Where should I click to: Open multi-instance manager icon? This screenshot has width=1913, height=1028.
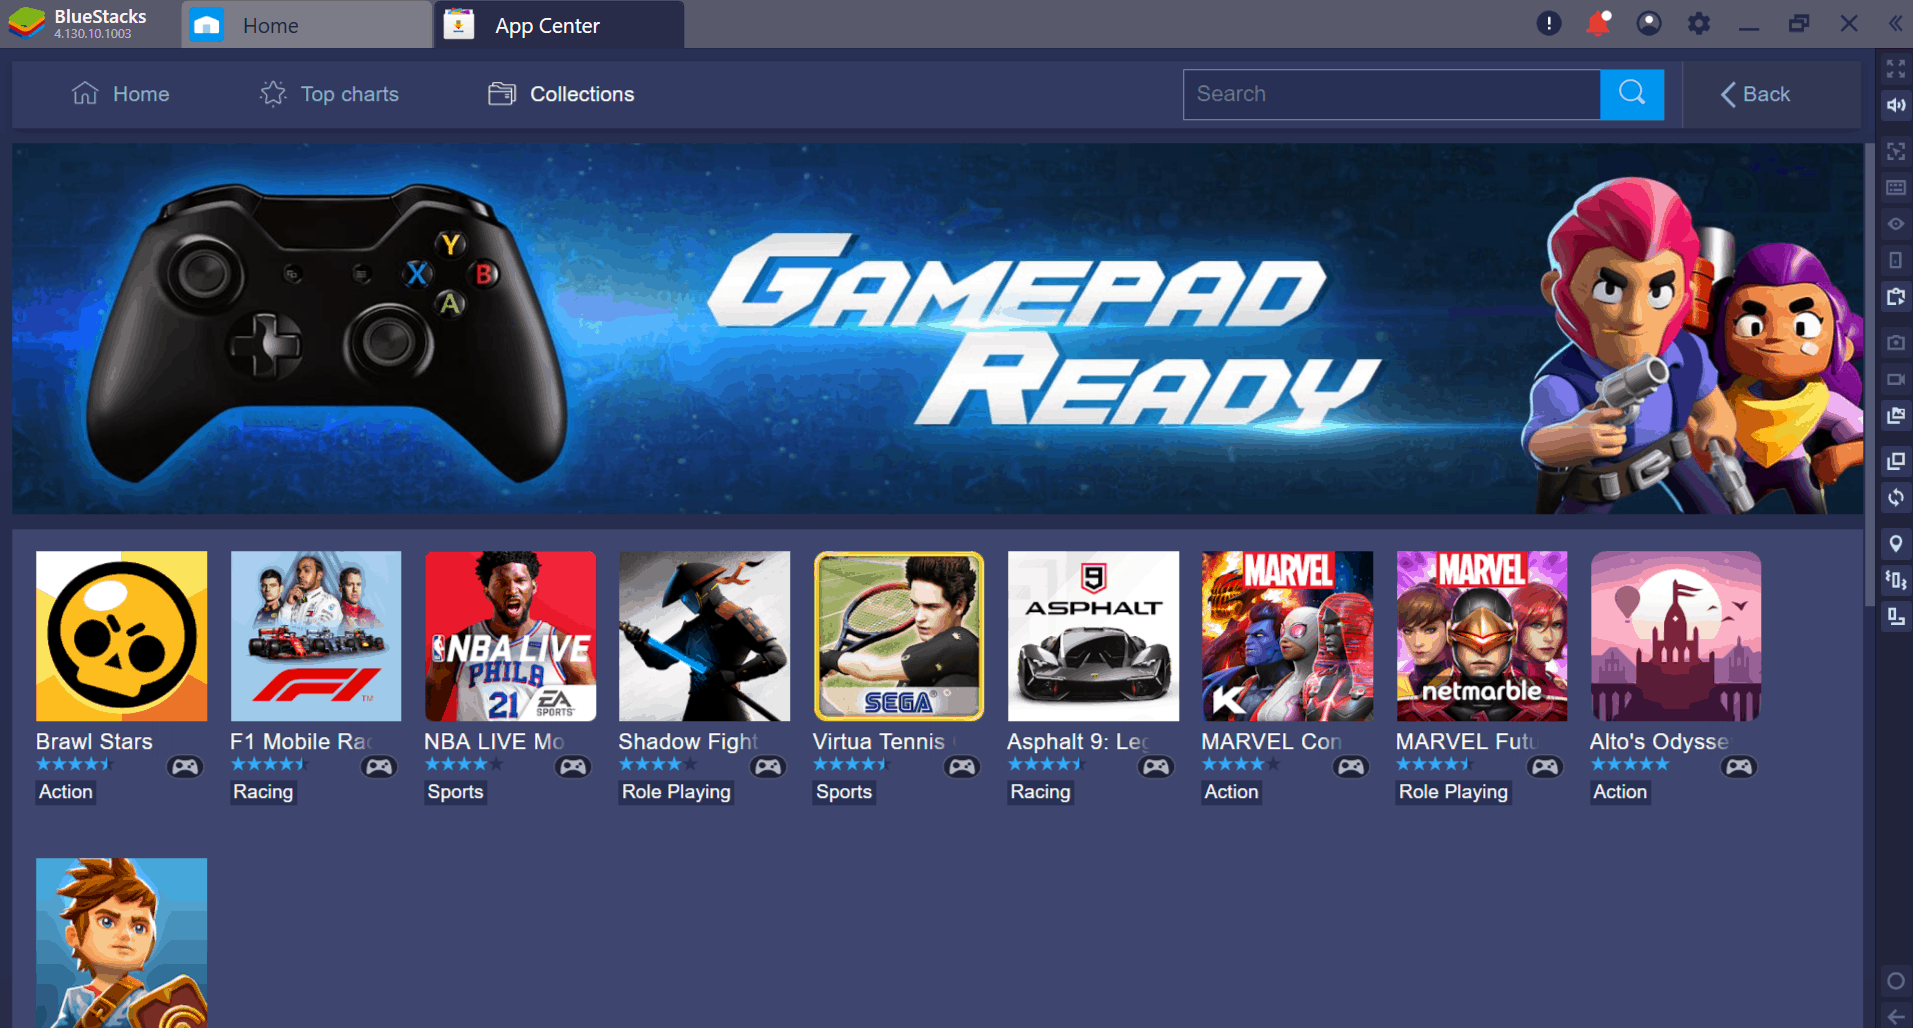point(1895,461)
